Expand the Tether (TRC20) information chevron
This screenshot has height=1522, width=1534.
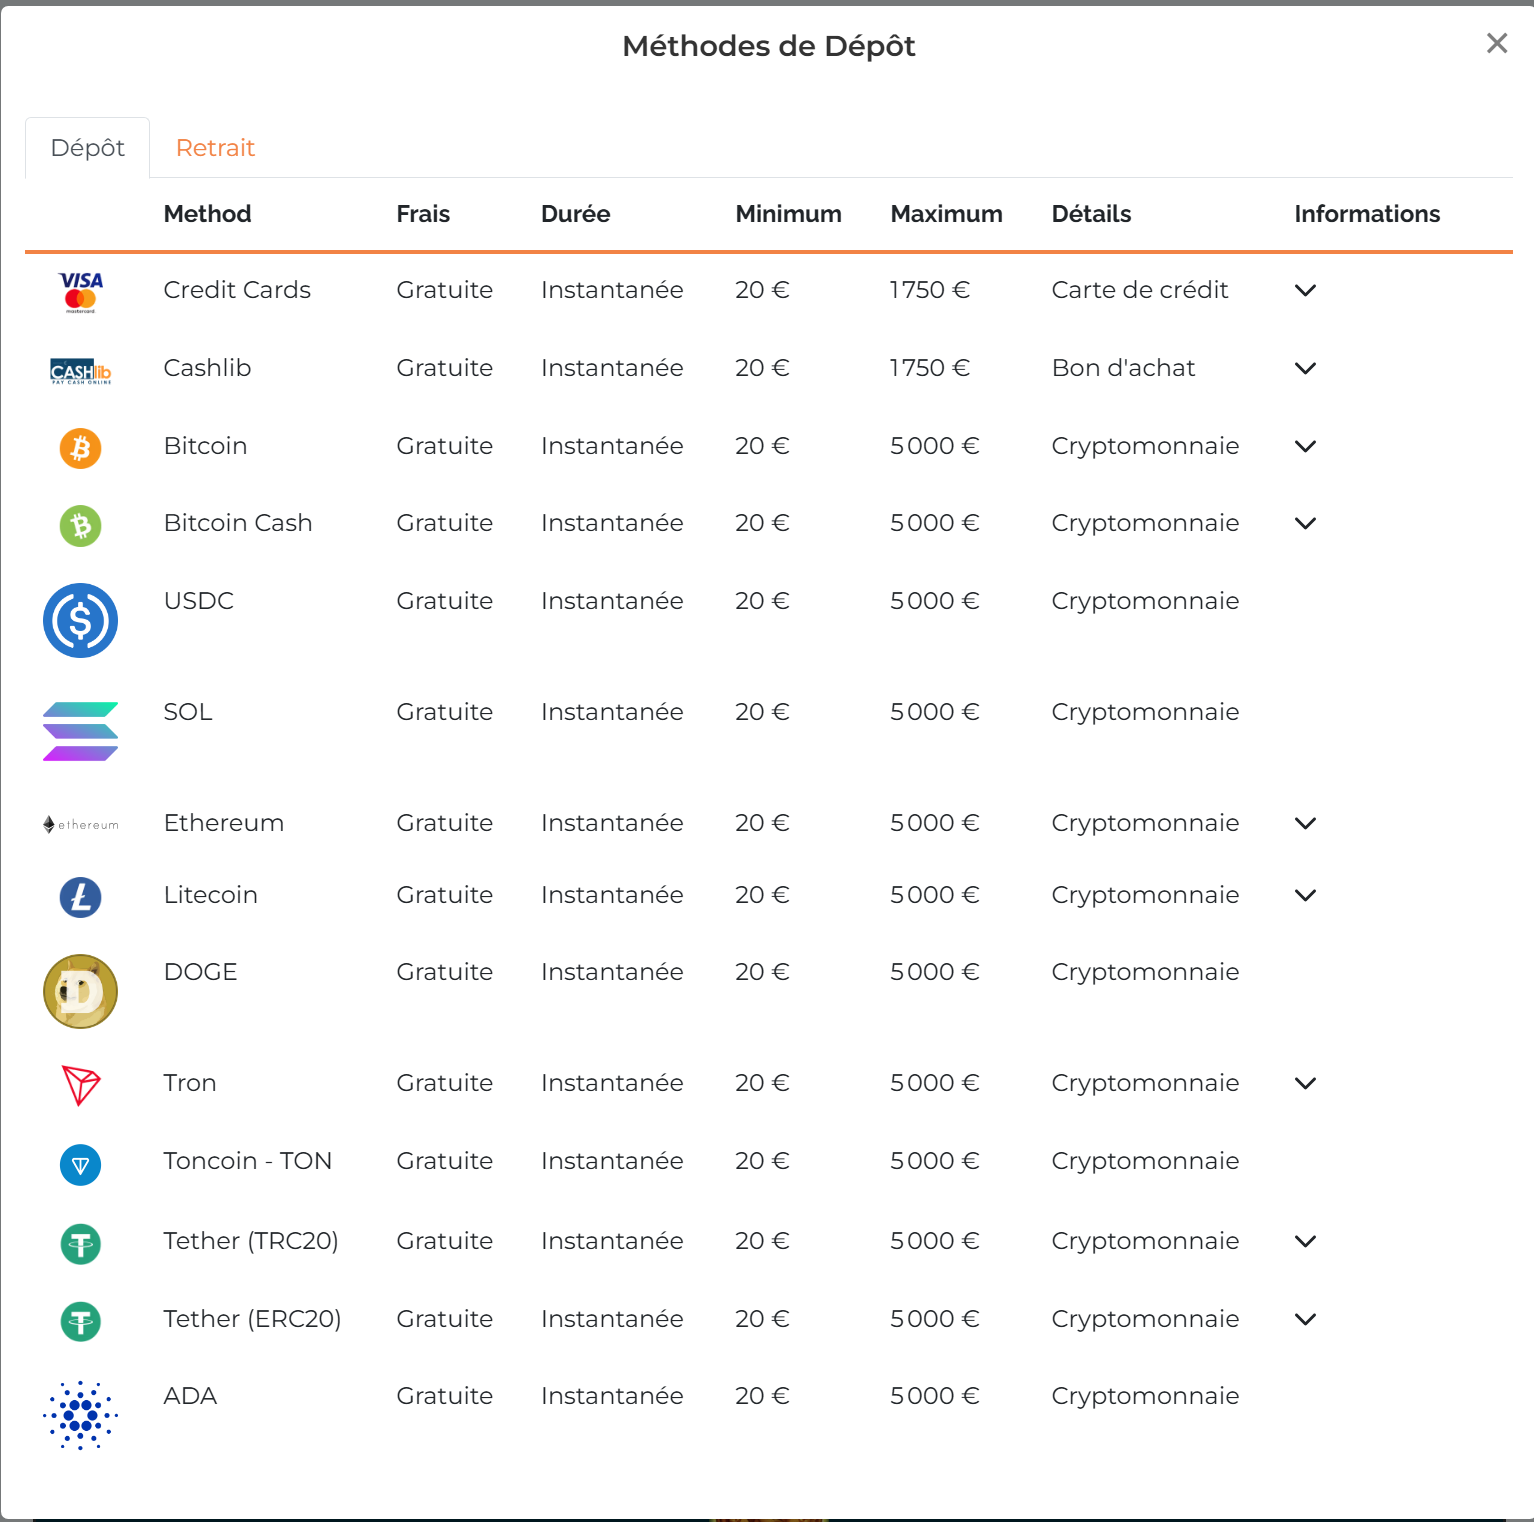1305,1241
